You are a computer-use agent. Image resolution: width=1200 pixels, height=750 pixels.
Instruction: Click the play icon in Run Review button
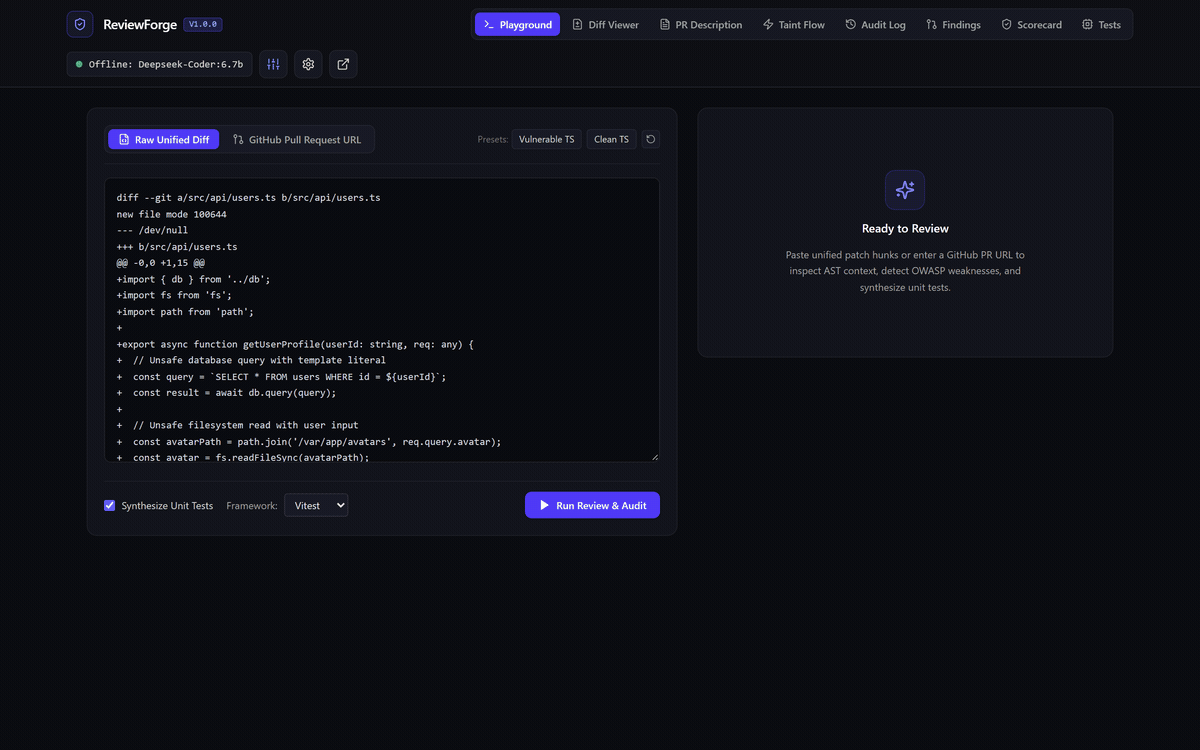click(x=545, y=505)
